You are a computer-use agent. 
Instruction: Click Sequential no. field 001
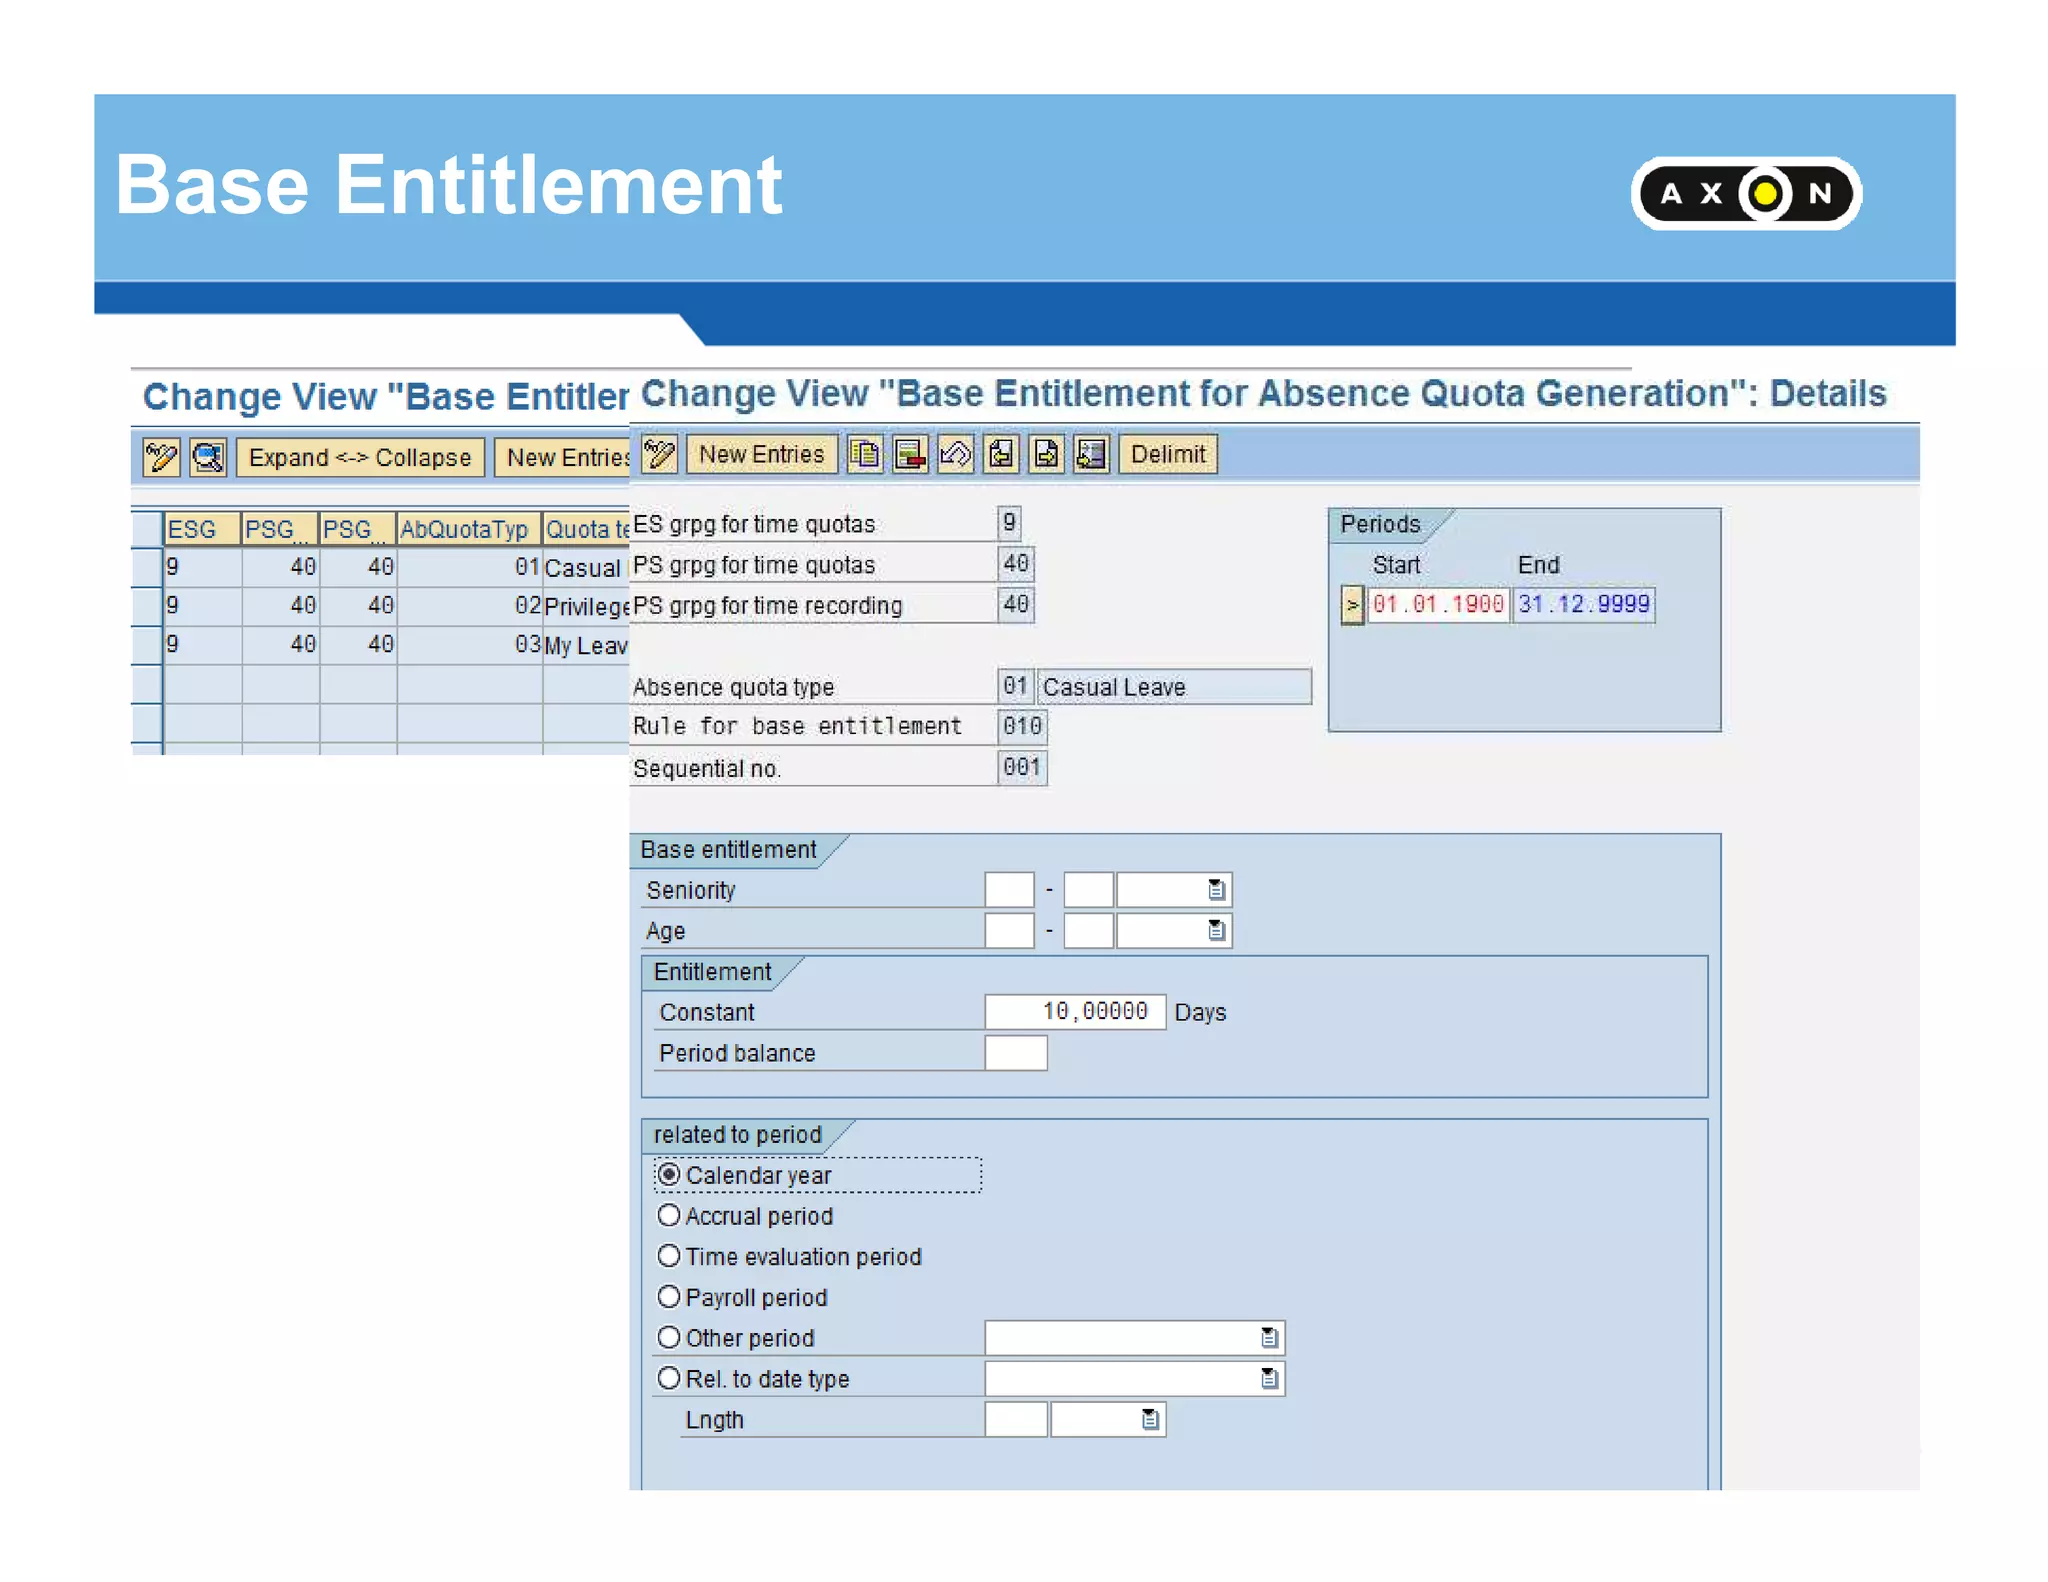1022,767
